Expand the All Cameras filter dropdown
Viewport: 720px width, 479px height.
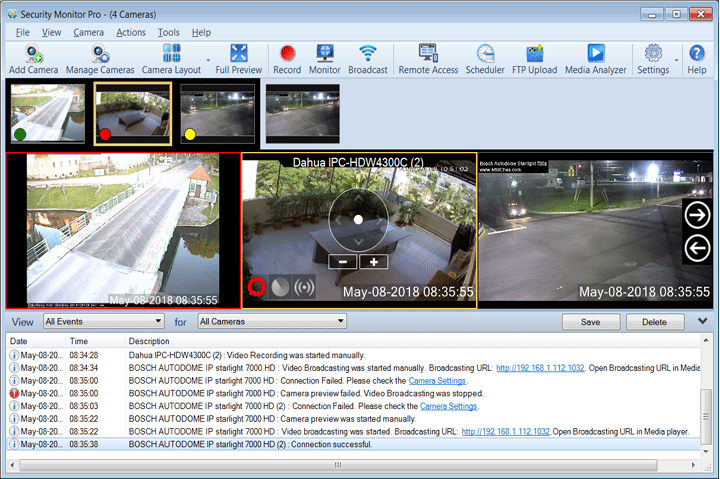pyautogui.click(x=272, y=322)
